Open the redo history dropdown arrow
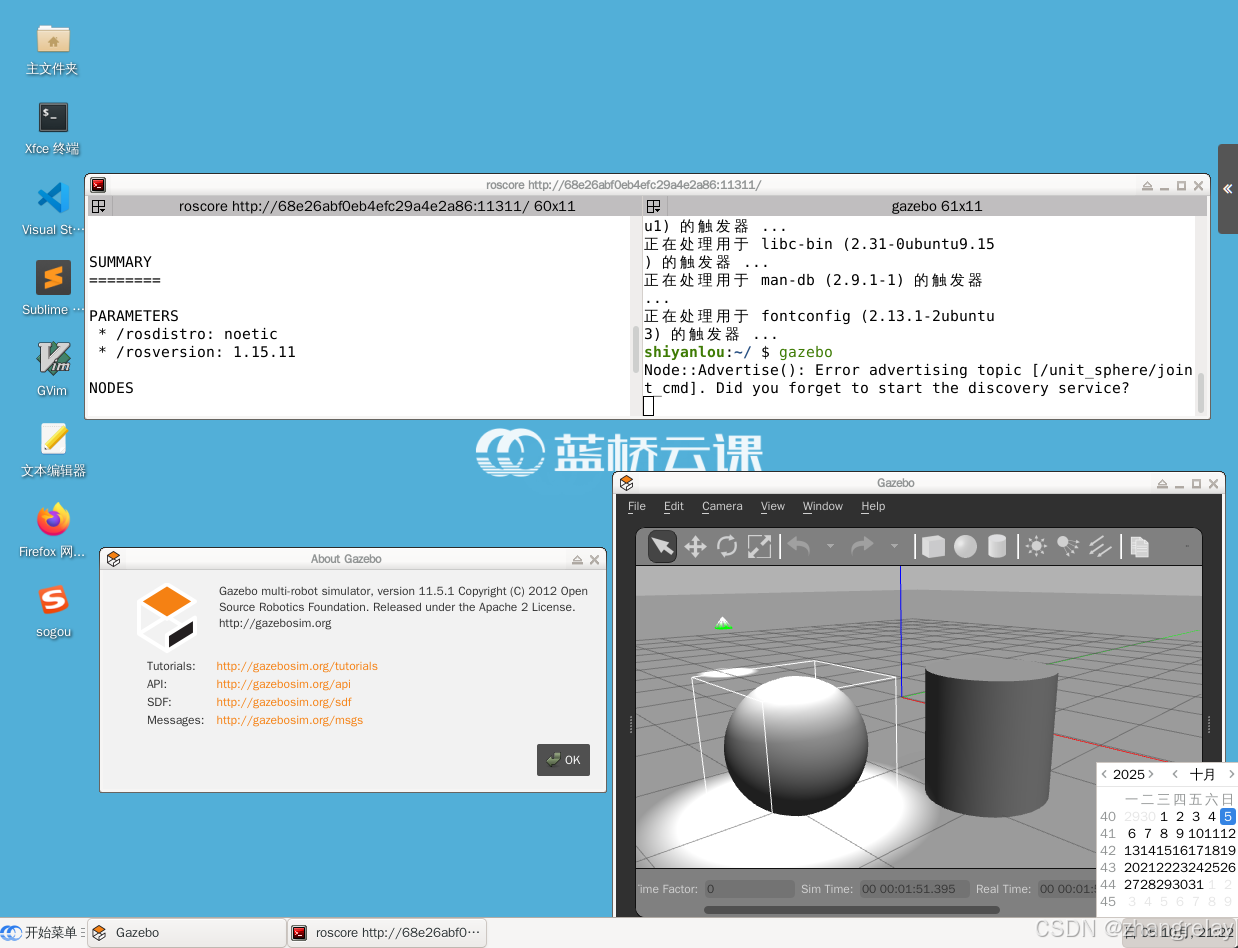The width and height of the screenshot is (1238, 948). pos(894,546)
